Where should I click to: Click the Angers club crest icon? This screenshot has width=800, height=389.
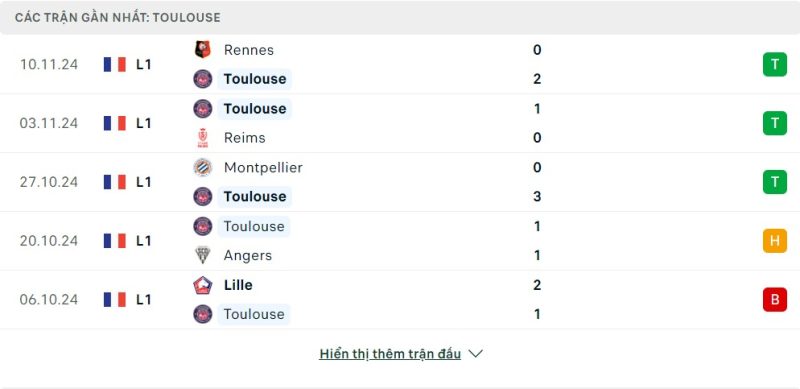pyautogui.click(x=203, y=255)
